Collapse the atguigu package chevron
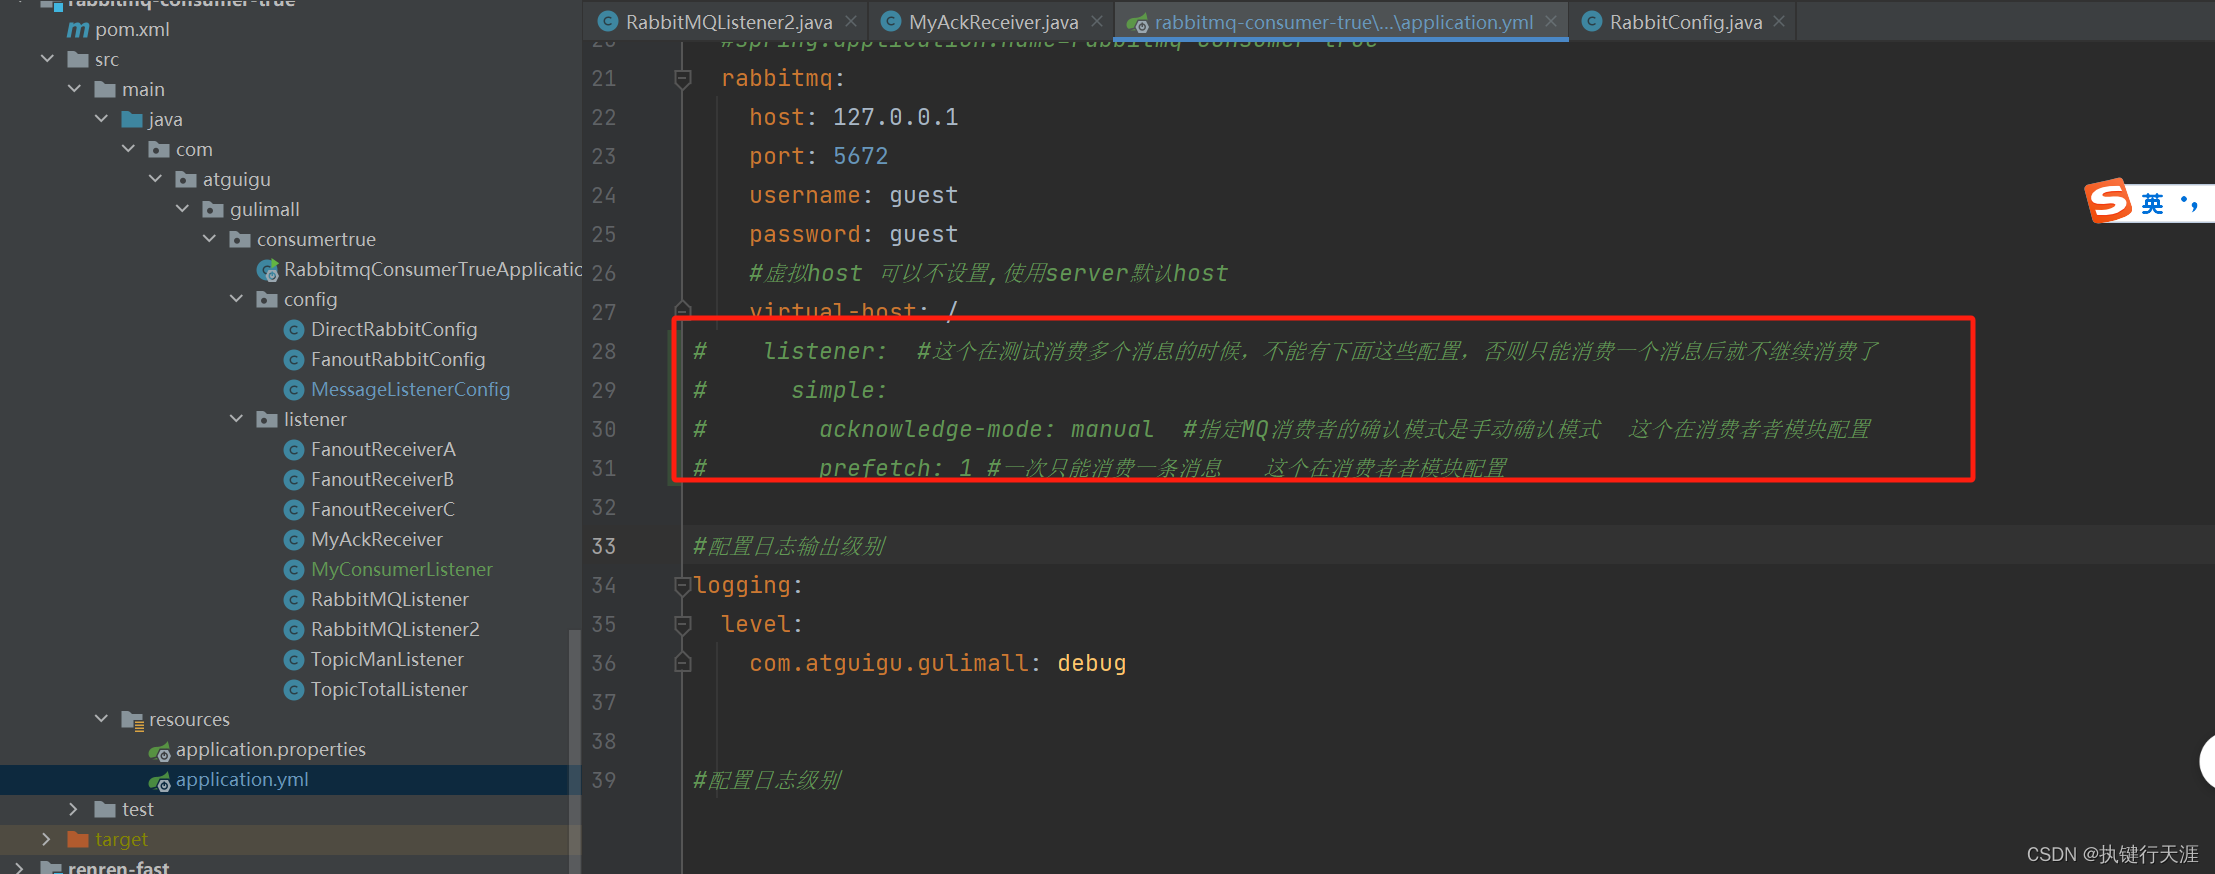This screenshot has height=874, width=2215. tap(155, 179)
